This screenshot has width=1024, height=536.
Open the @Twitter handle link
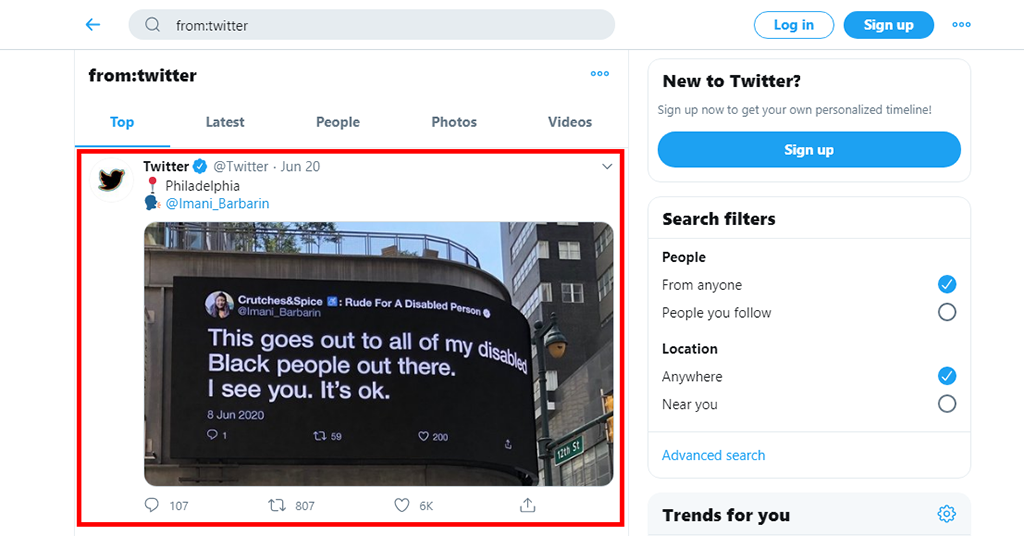click(240, 166)
